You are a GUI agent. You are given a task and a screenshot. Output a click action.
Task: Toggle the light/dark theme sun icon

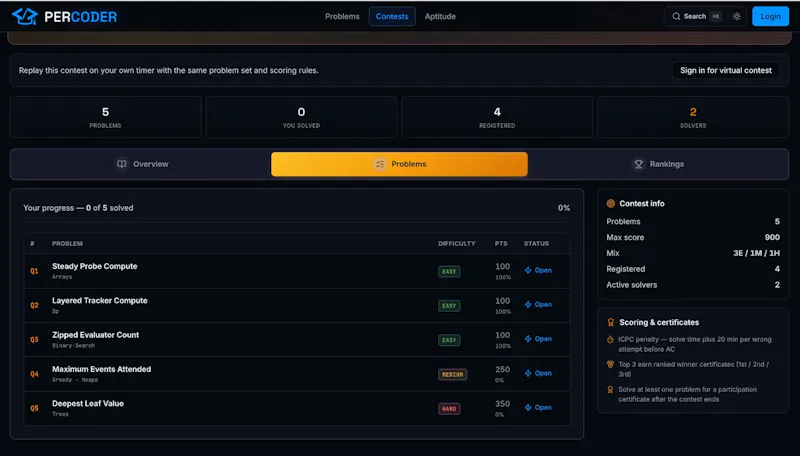tap(736, 16)
